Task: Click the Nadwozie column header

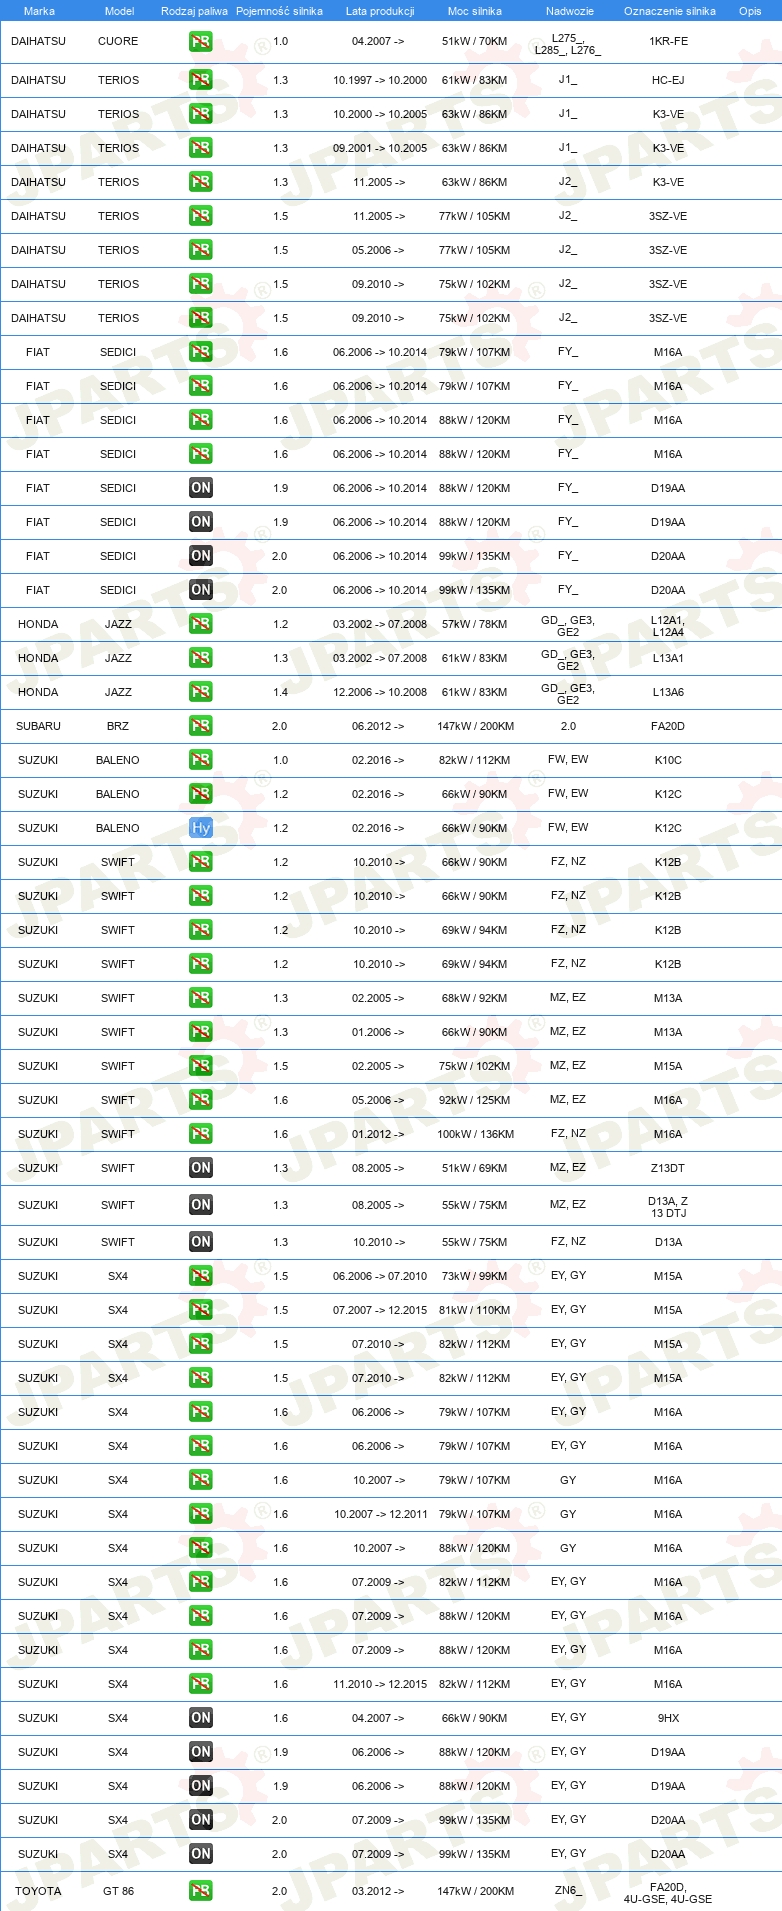Action: [x=570, y=11]
